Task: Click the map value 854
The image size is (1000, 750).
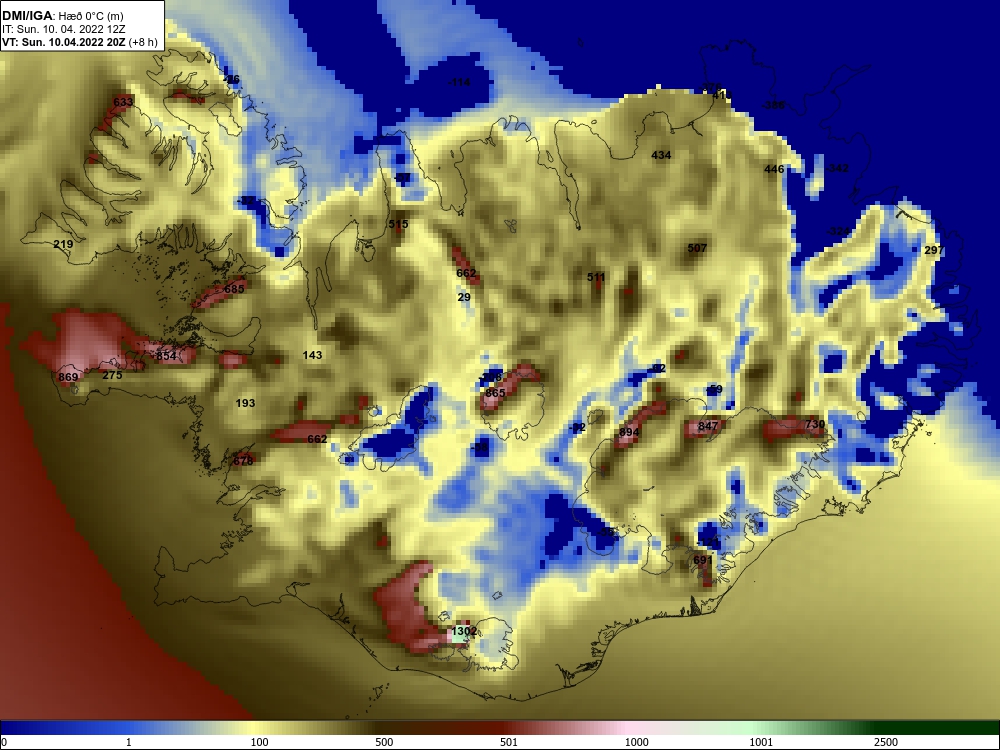Action: click(x=166, y=356)
